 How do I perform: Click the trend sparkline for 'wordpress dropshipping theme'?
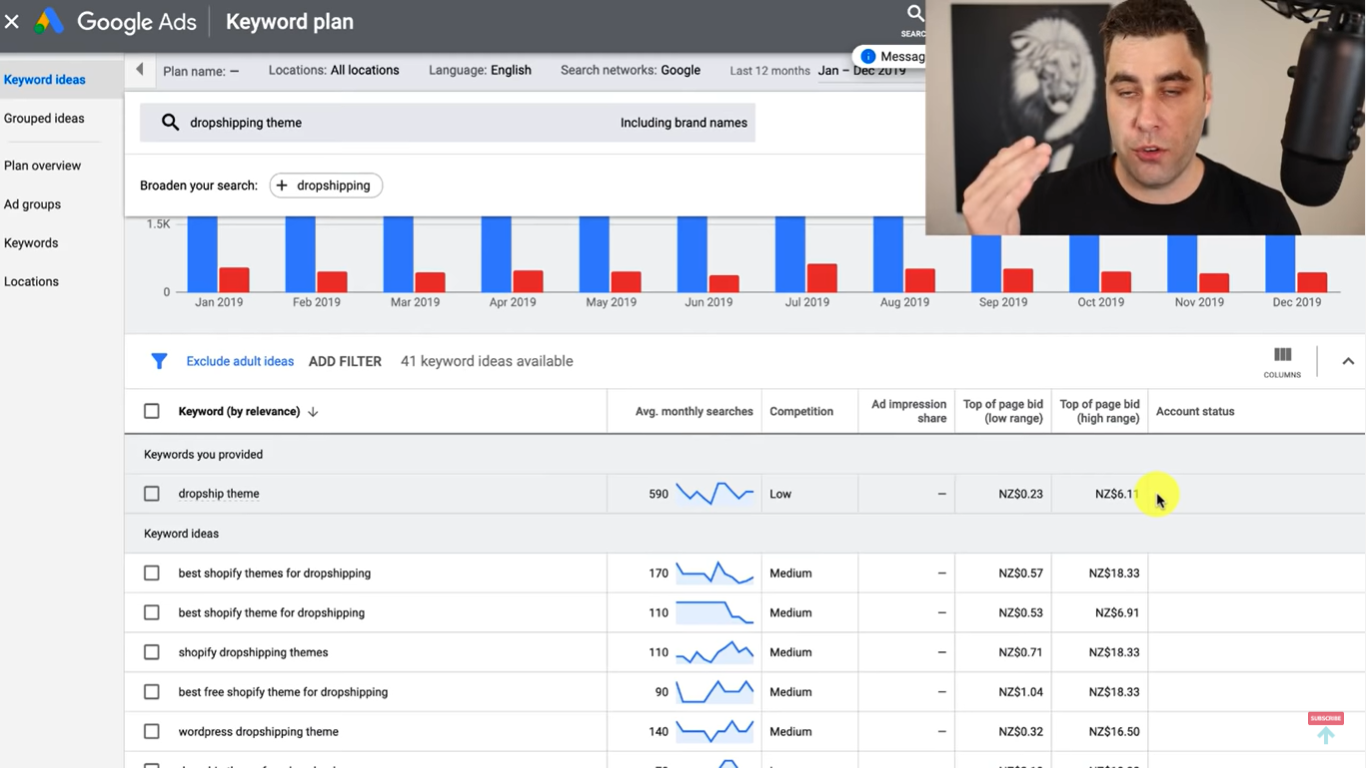715,731
